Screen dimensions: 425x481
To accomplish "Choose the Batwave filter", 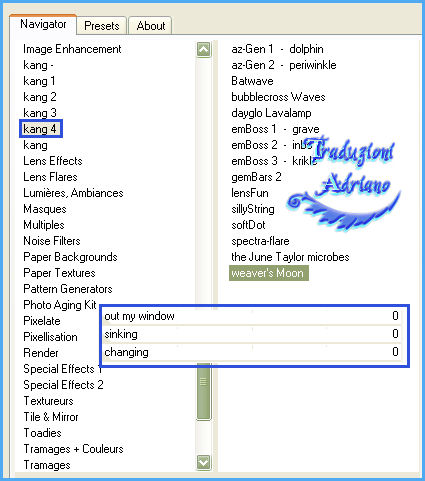I will coord(252,81).
